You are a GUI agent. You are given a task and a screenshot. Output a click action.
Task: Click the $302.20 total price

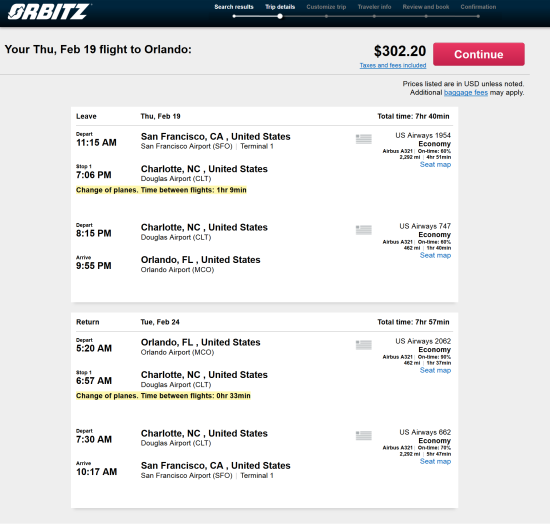coord(400,51)
